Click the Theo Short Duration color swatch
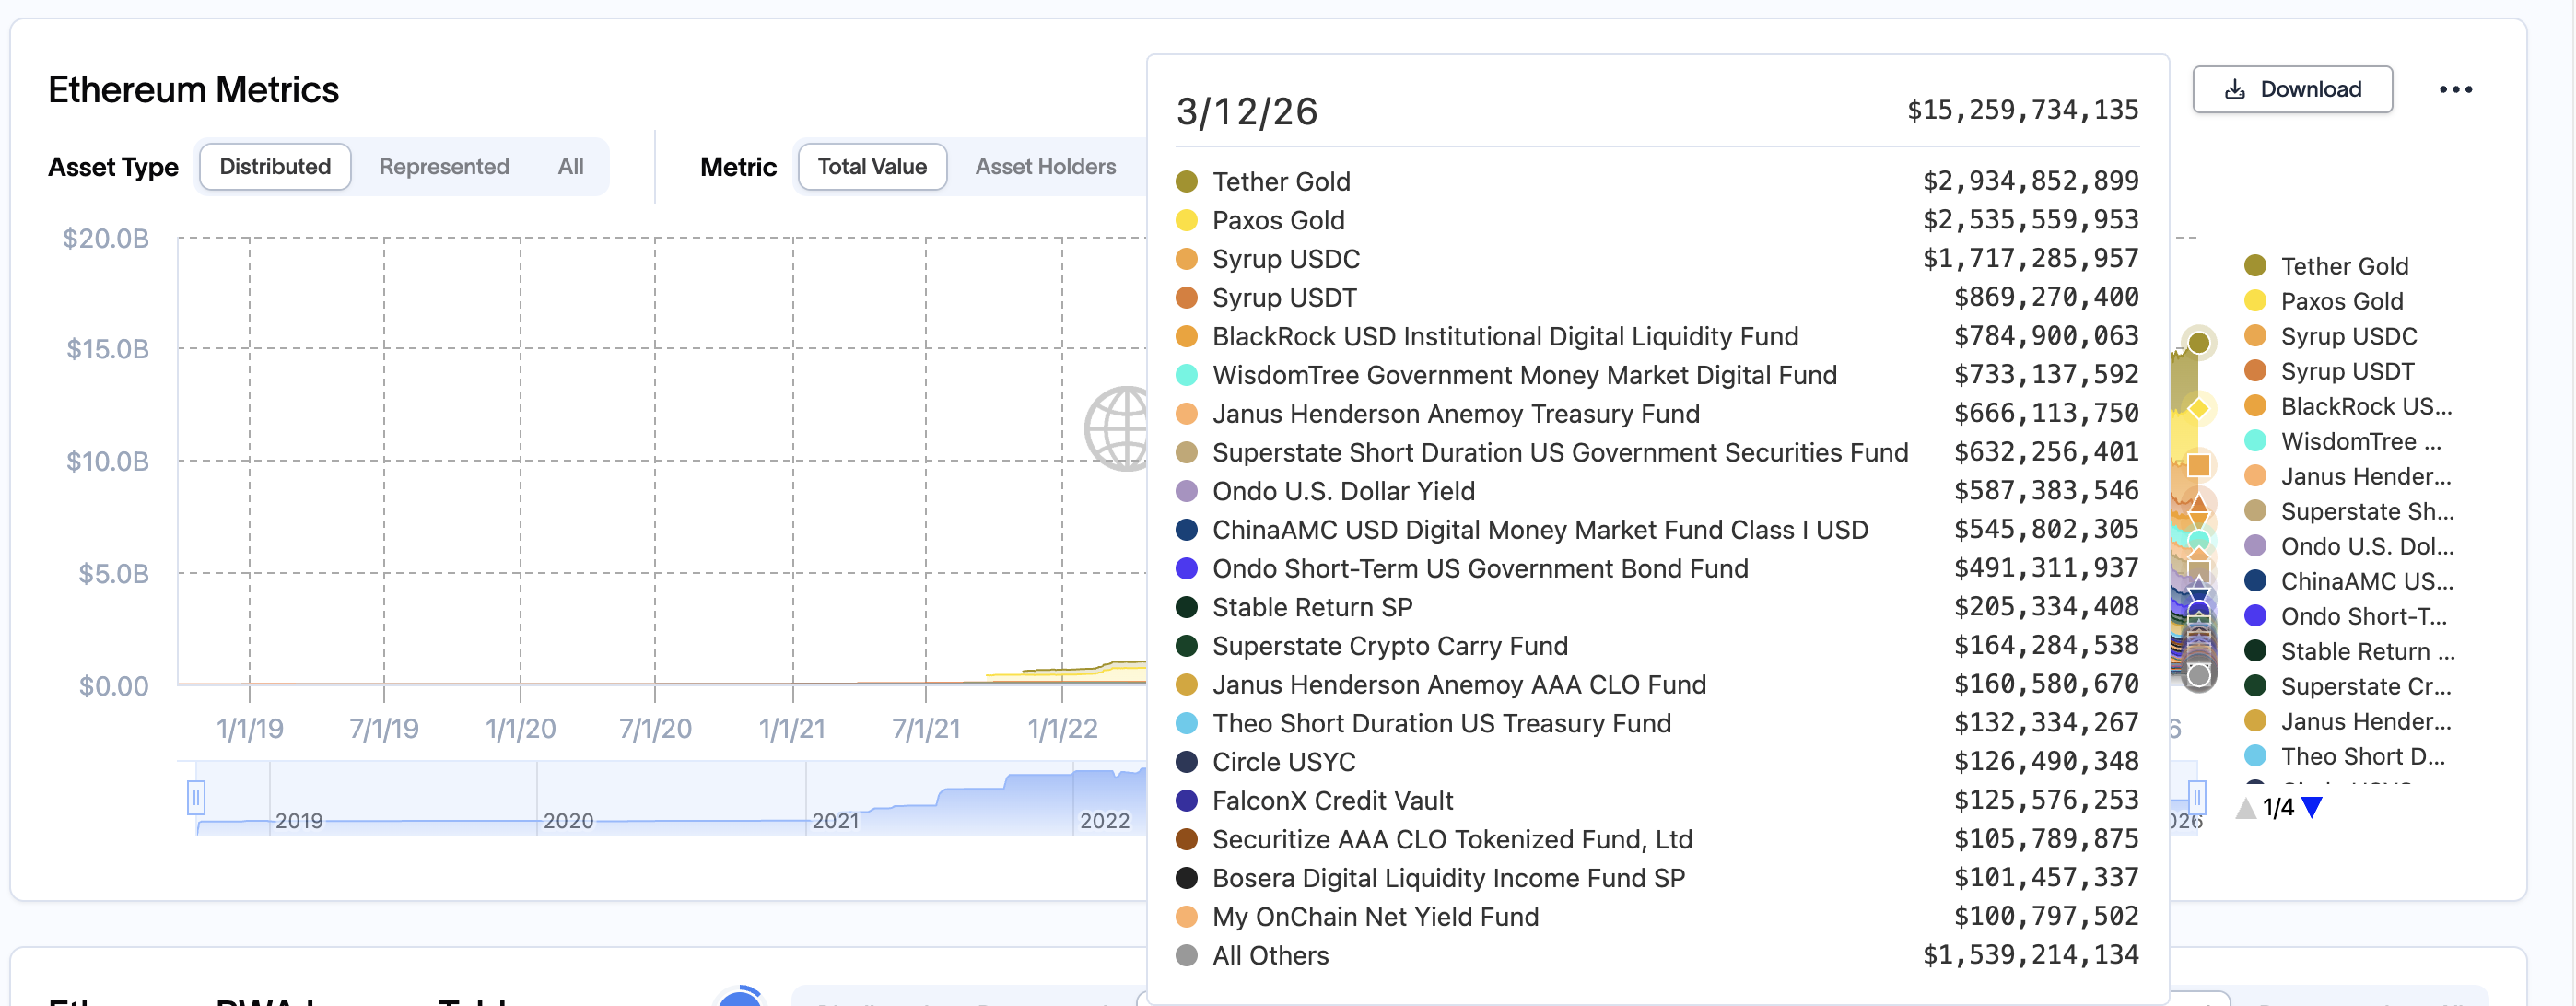Viewport: 2576px width, 1006px height. [x=2255, y=756]
